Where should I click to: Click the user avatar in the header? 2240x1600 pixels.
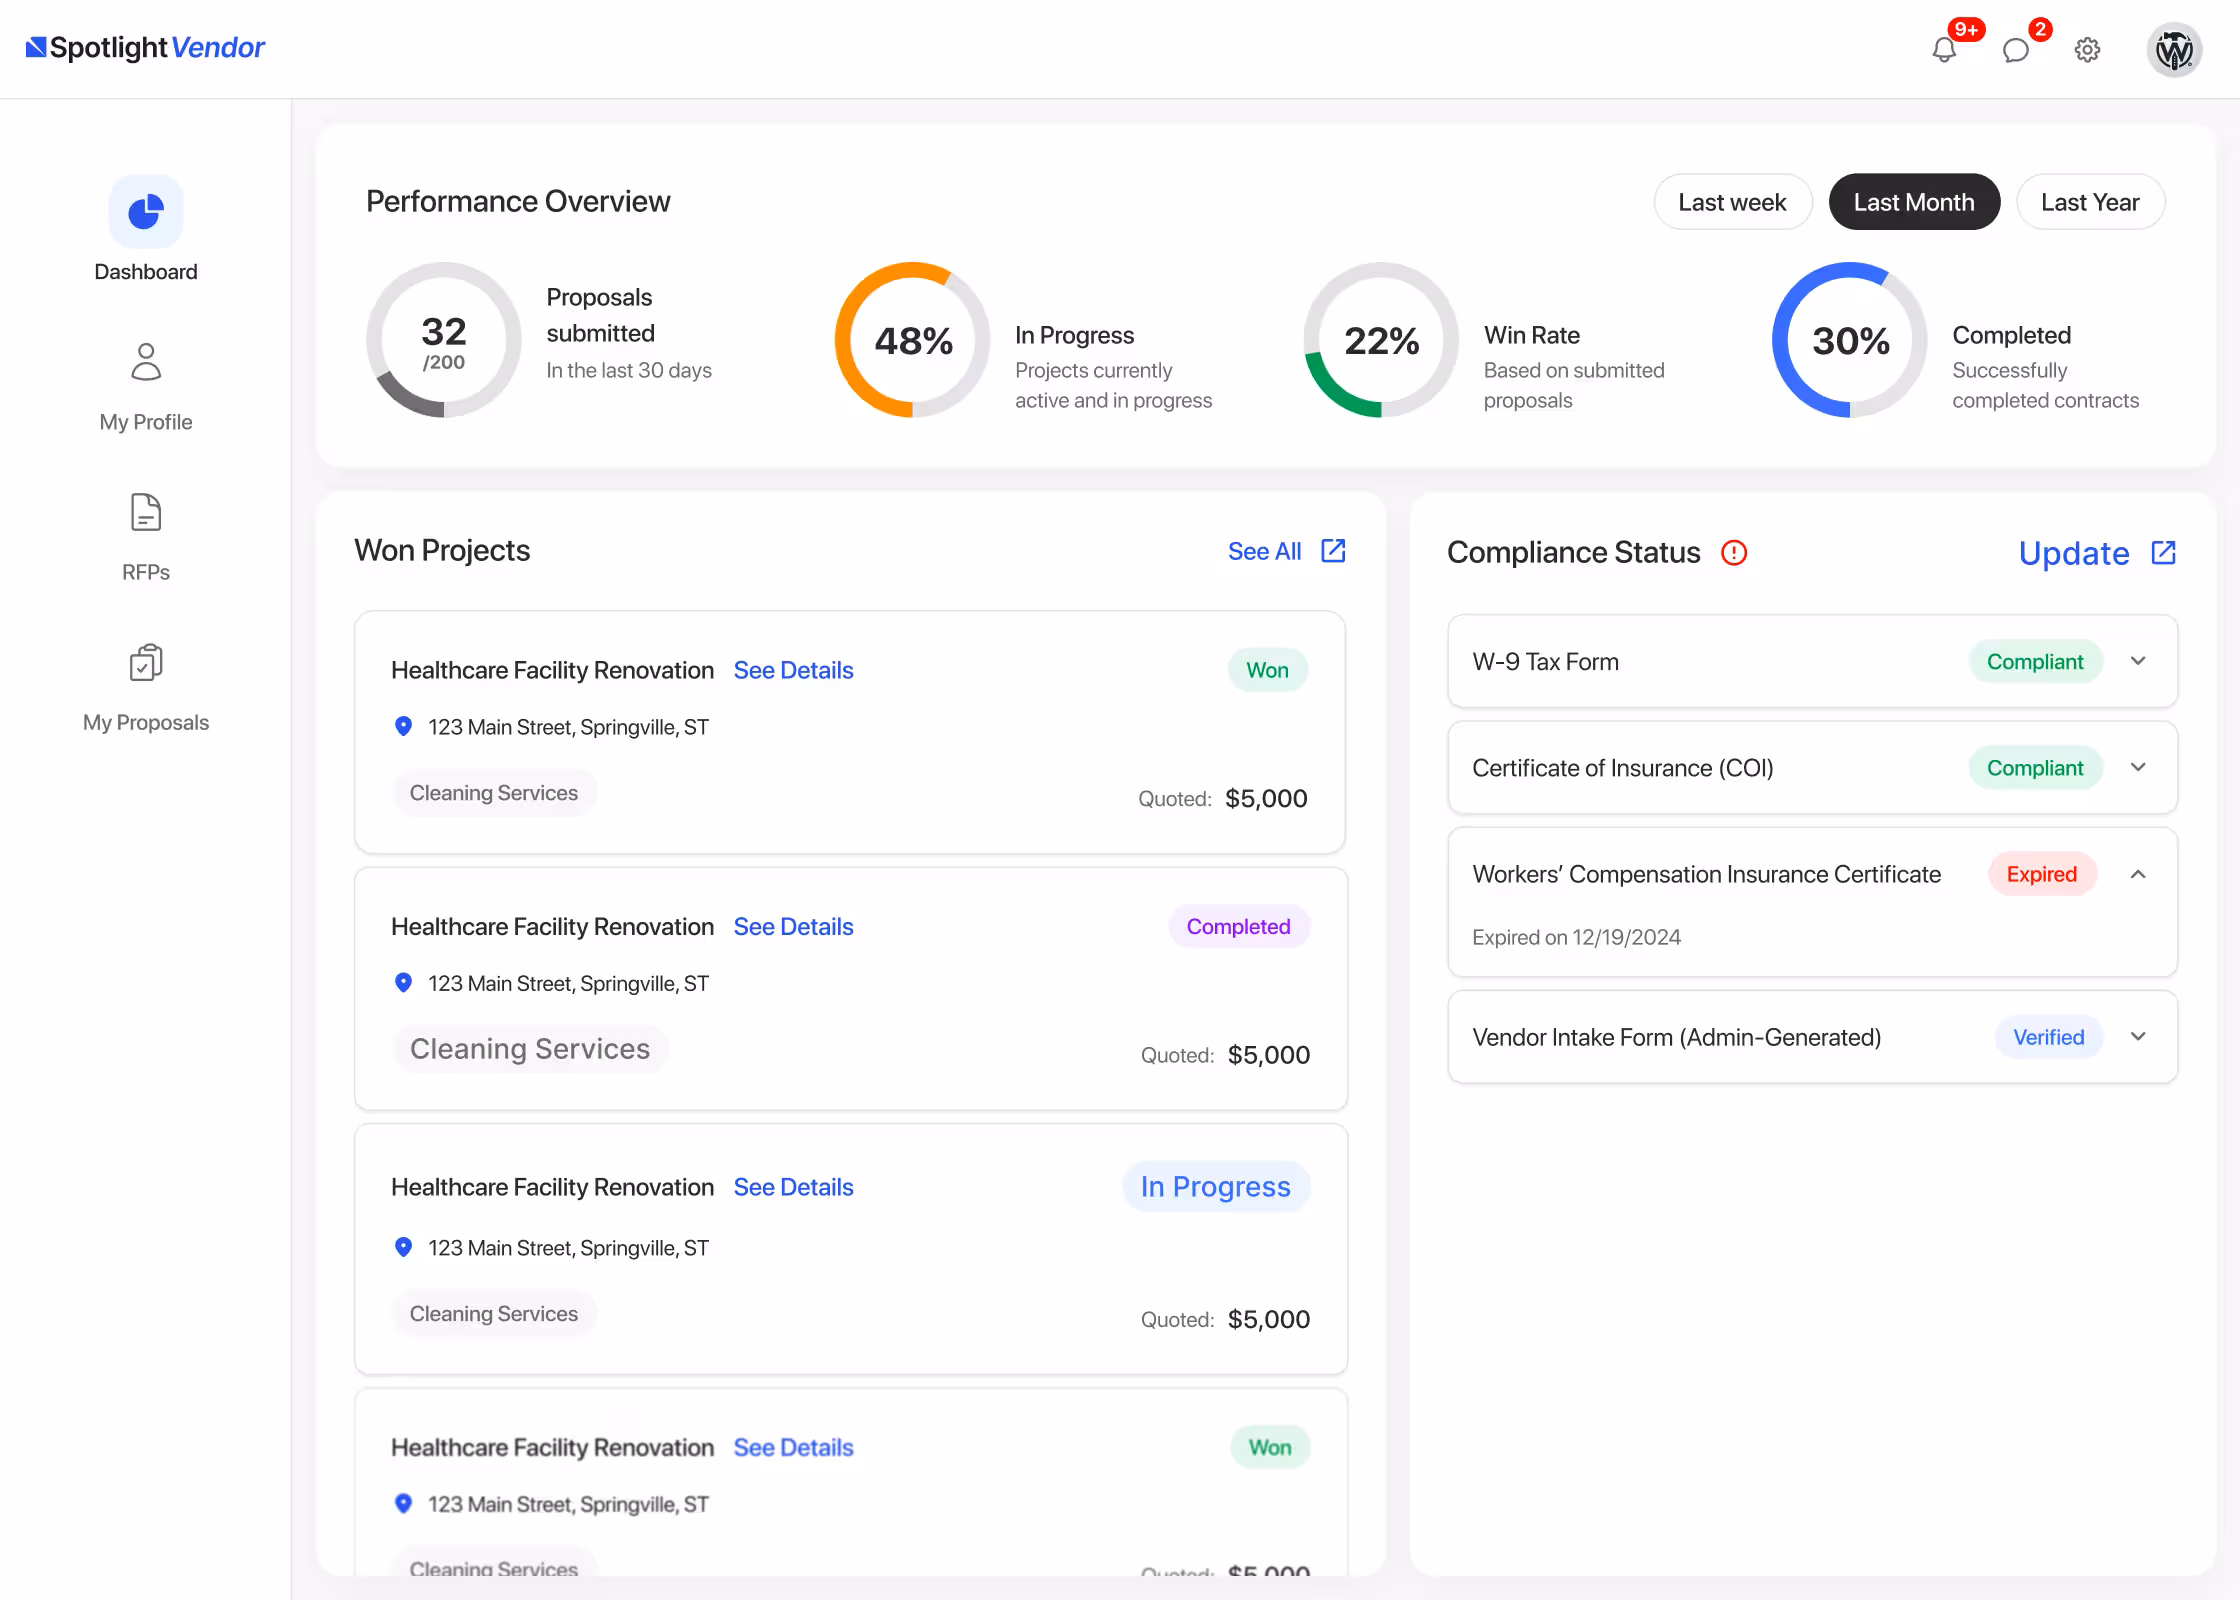[x=2174, y=50]
